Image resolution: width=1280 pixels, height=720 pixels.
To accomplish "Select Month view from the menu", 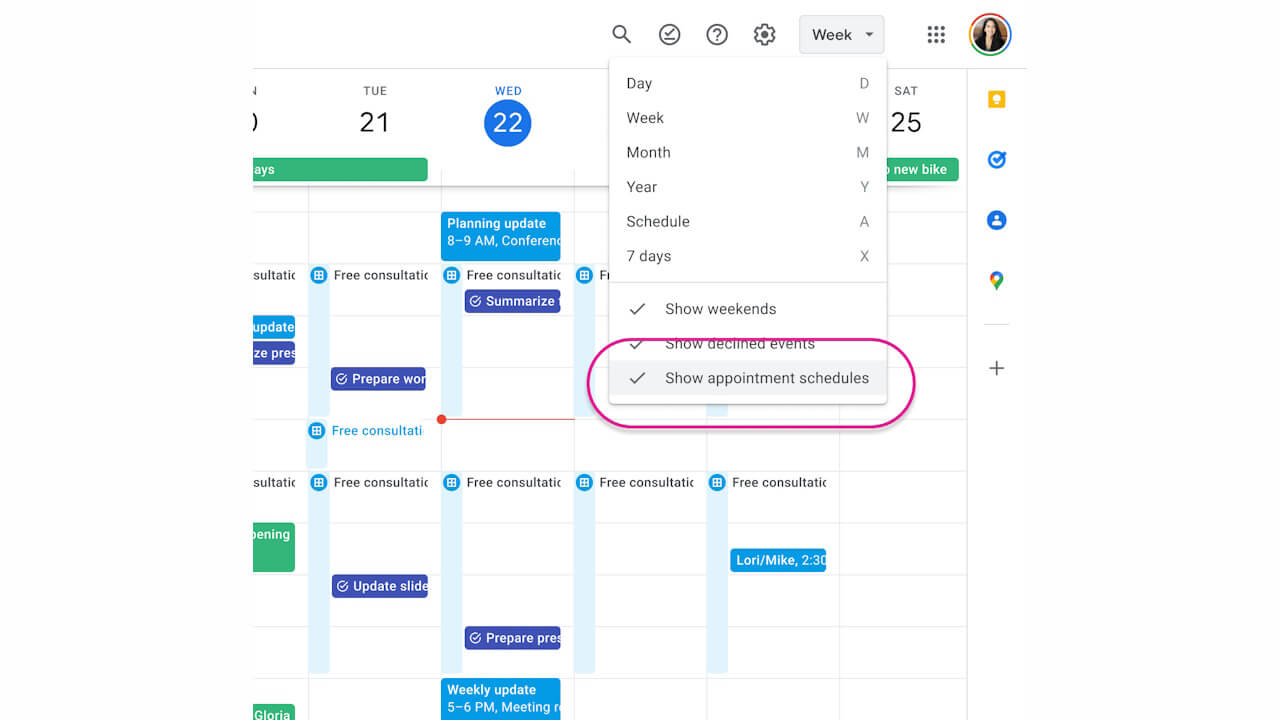I will (x=648, y=152).
